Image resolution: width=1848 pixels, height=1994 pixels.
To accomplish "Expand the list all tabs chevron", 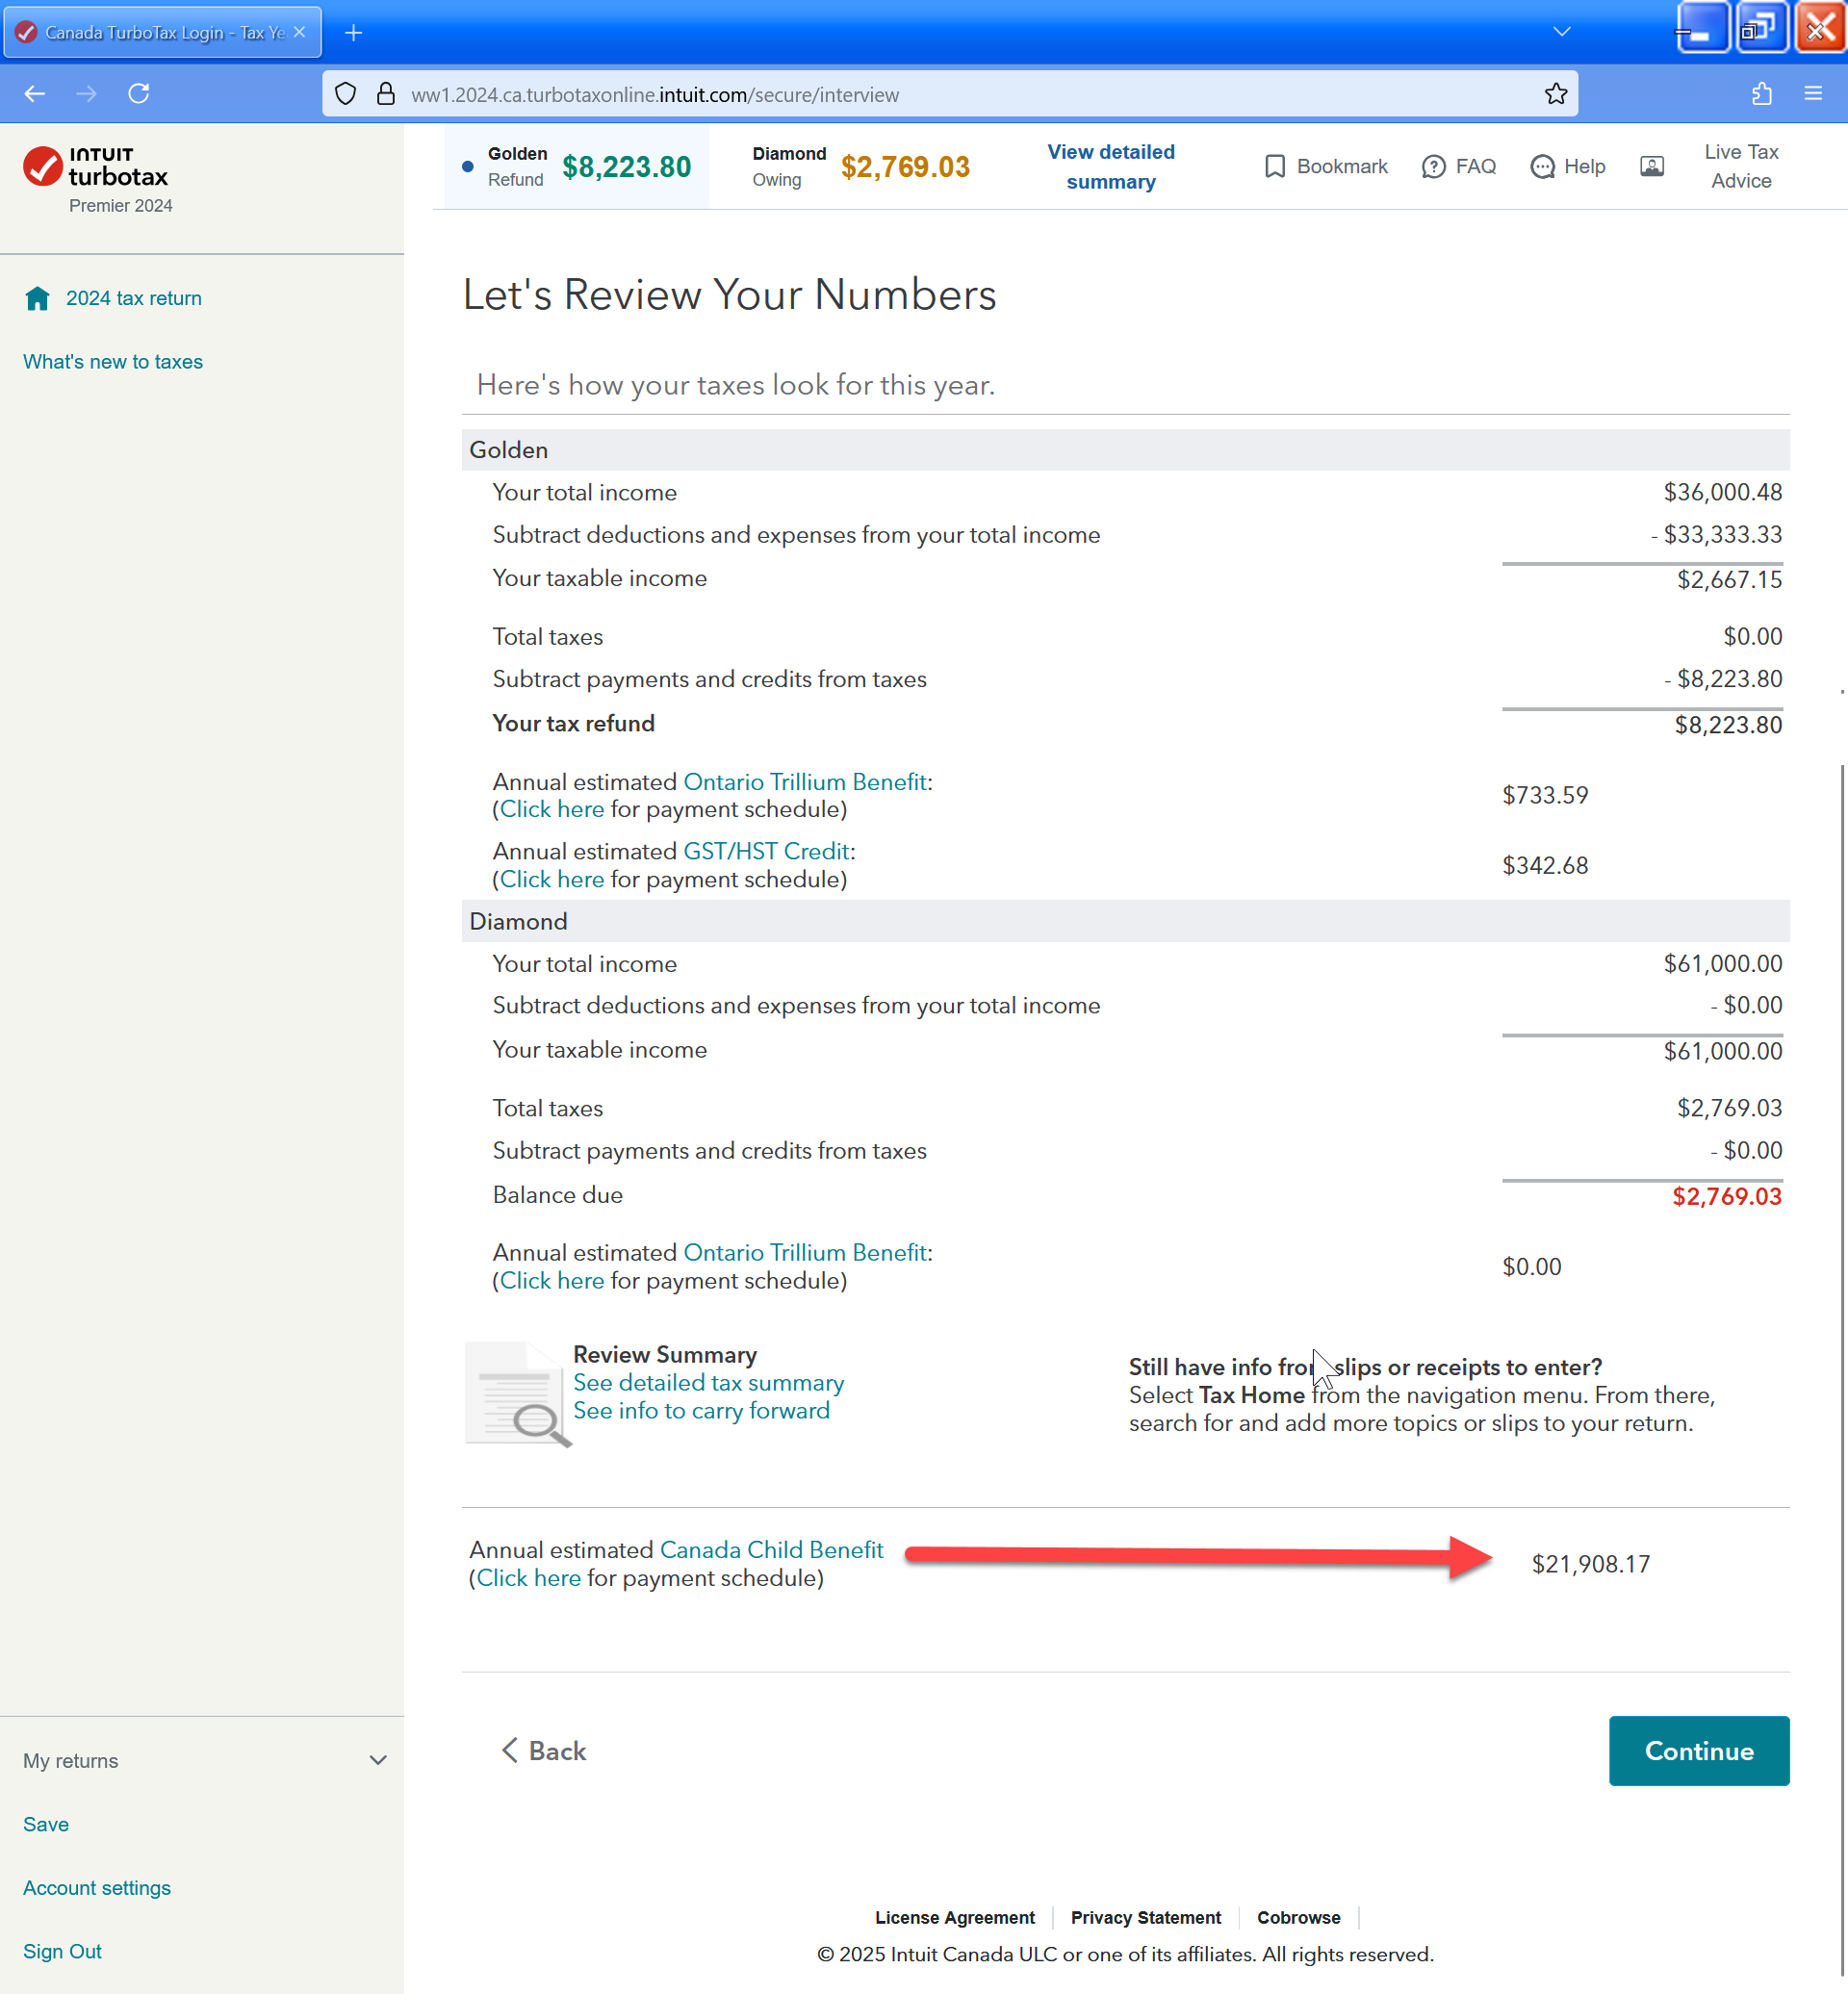I will point(1562,32).
